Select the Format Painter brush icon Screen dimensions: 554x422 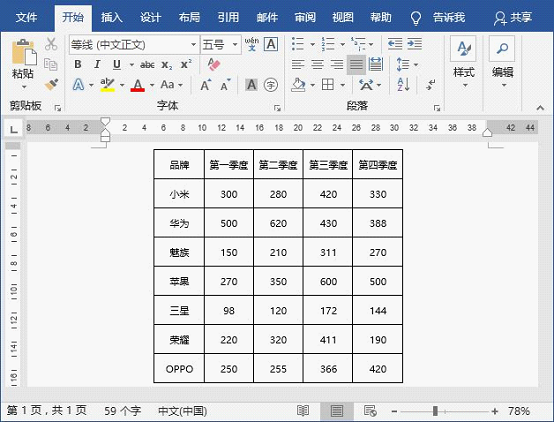click(52, 84)
